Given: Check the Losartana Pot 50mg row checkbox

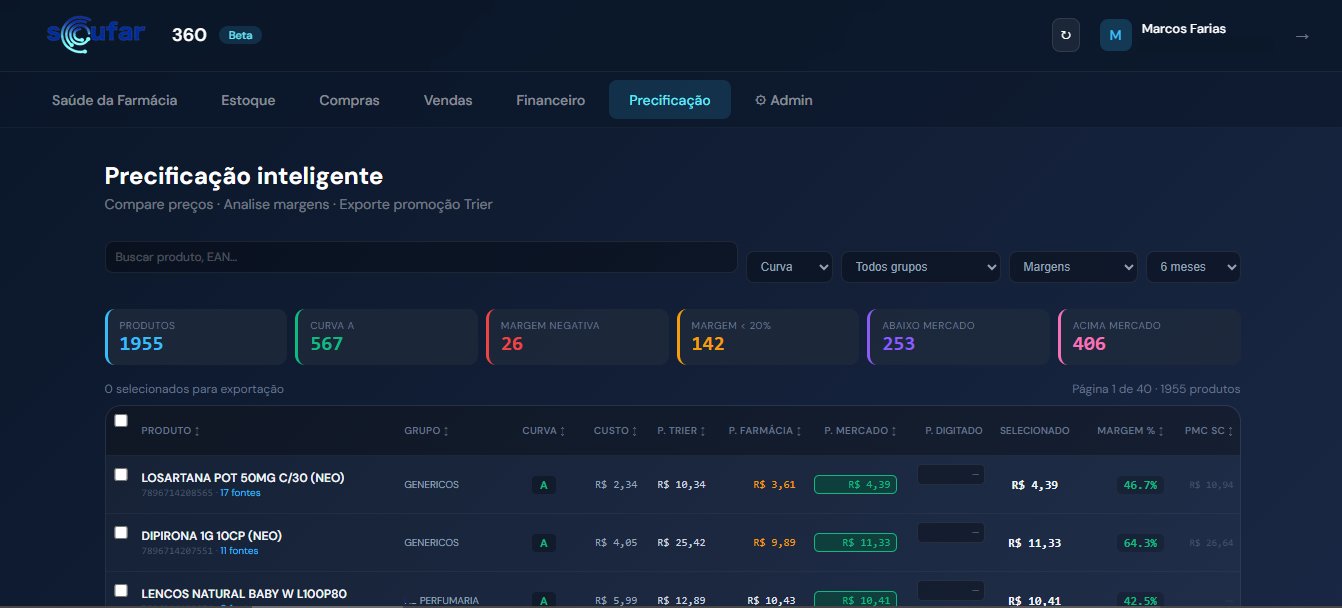Looking at the screenshot, I should coord(121,474).
